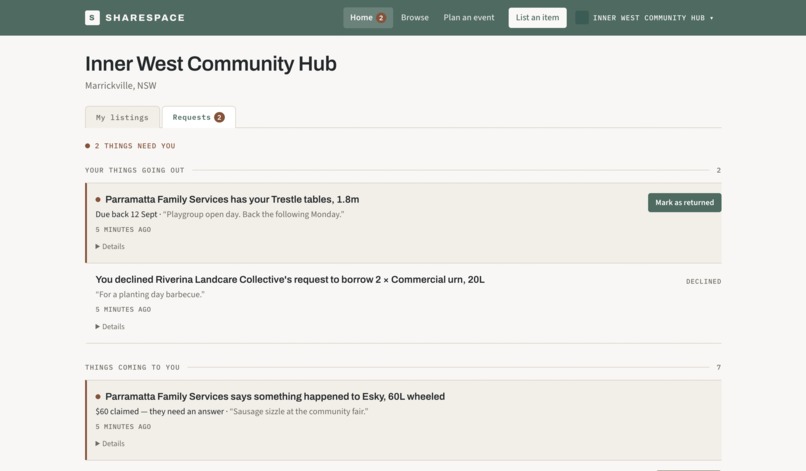Click the declined Riverina Landcare Collective request title
The width and height of the screenshot is (806, 471).
tap(290, 280)
